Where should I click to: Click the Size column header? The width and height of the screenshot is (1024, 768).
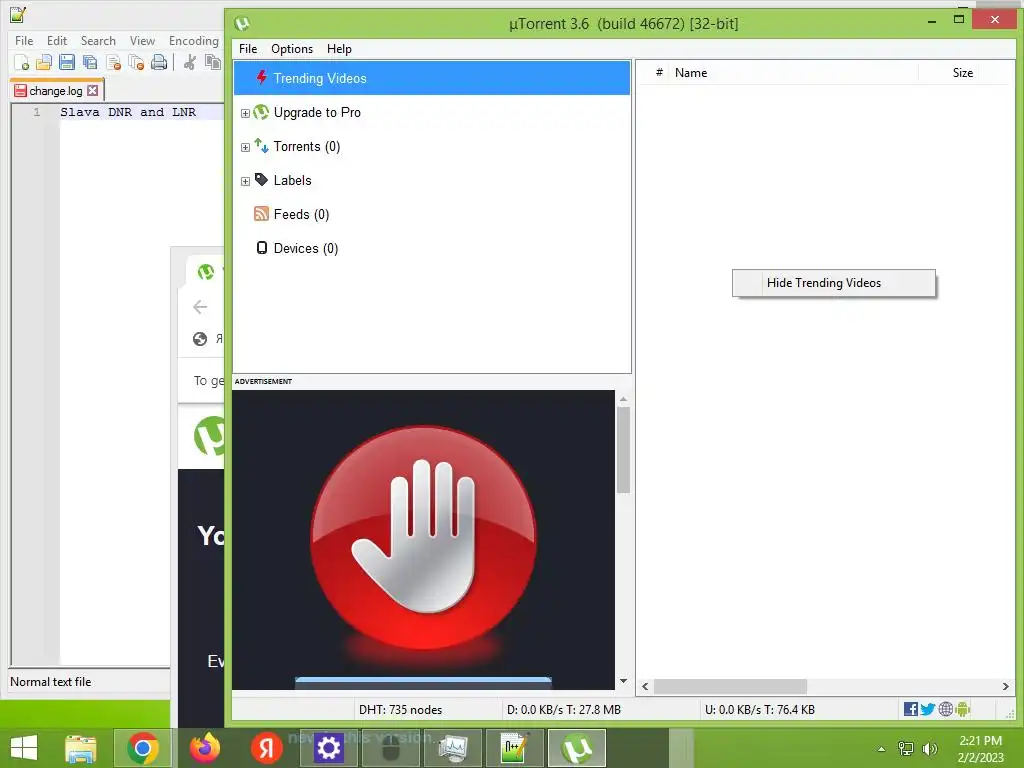963,72
